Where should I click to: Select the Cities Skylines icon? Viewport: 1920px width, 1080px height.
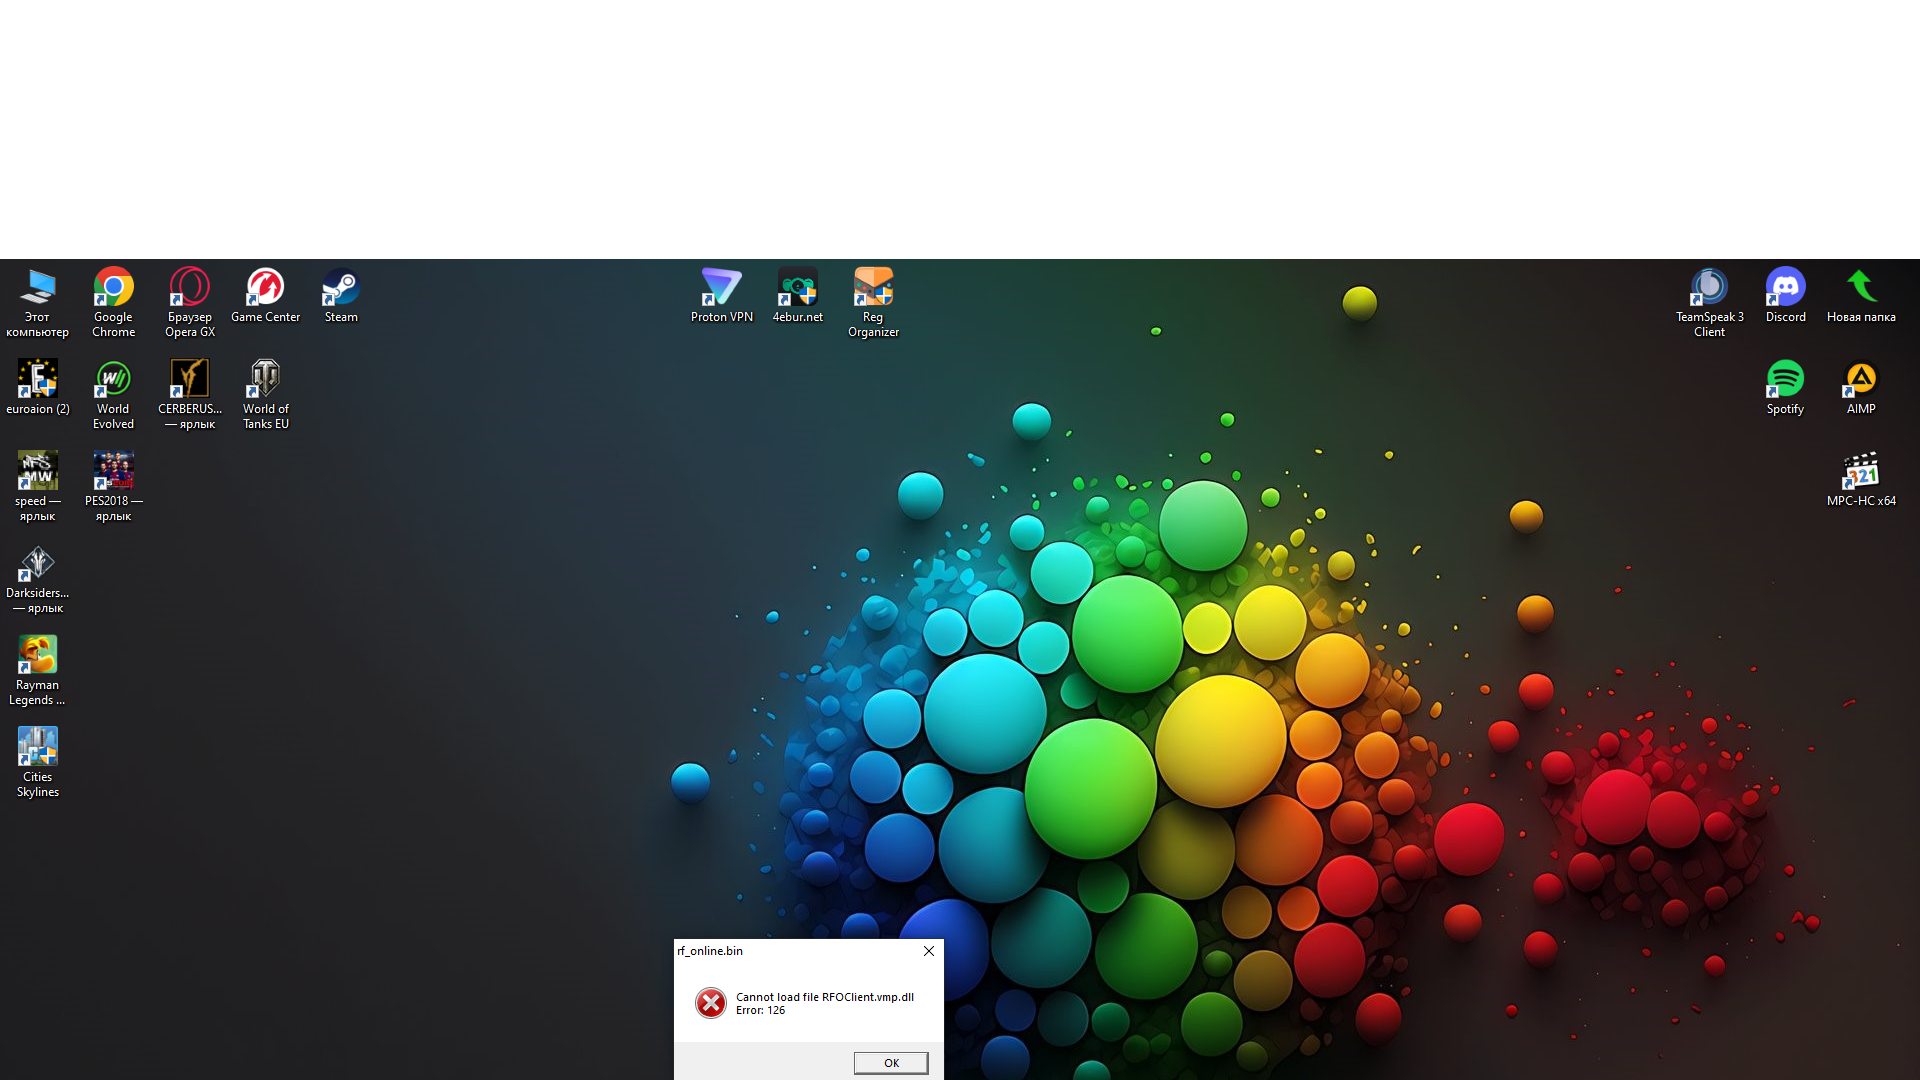(x=37, y=762)
